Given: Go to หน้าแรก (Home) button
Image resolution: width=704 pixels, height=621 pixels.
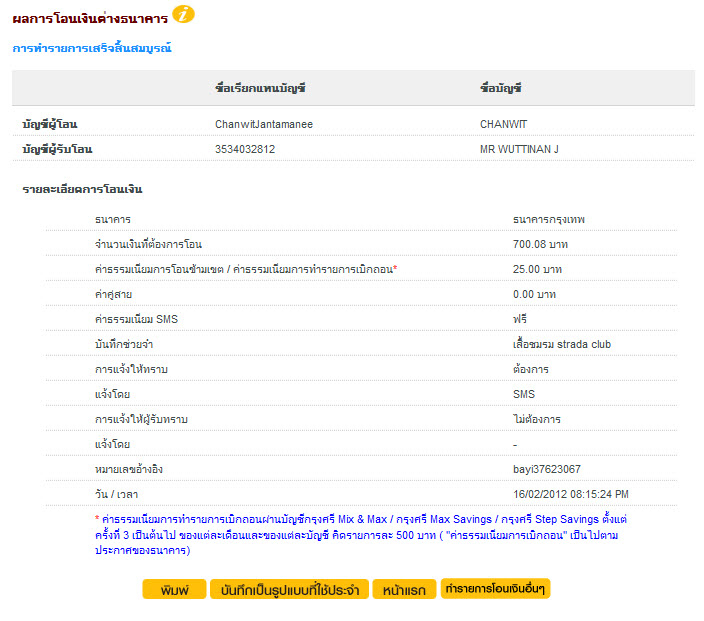Looking at the screenshot, I should point(404,590).
